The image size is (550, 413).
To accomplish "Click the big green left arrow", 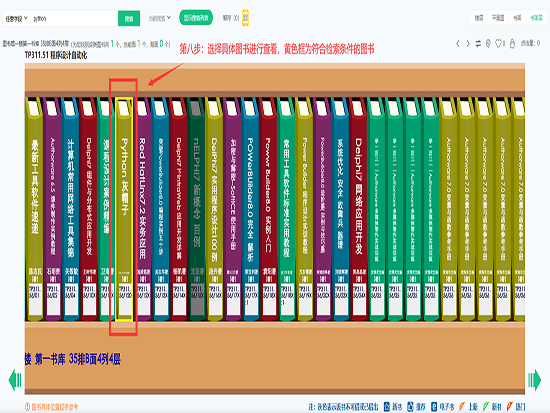I will coord(15,380).
